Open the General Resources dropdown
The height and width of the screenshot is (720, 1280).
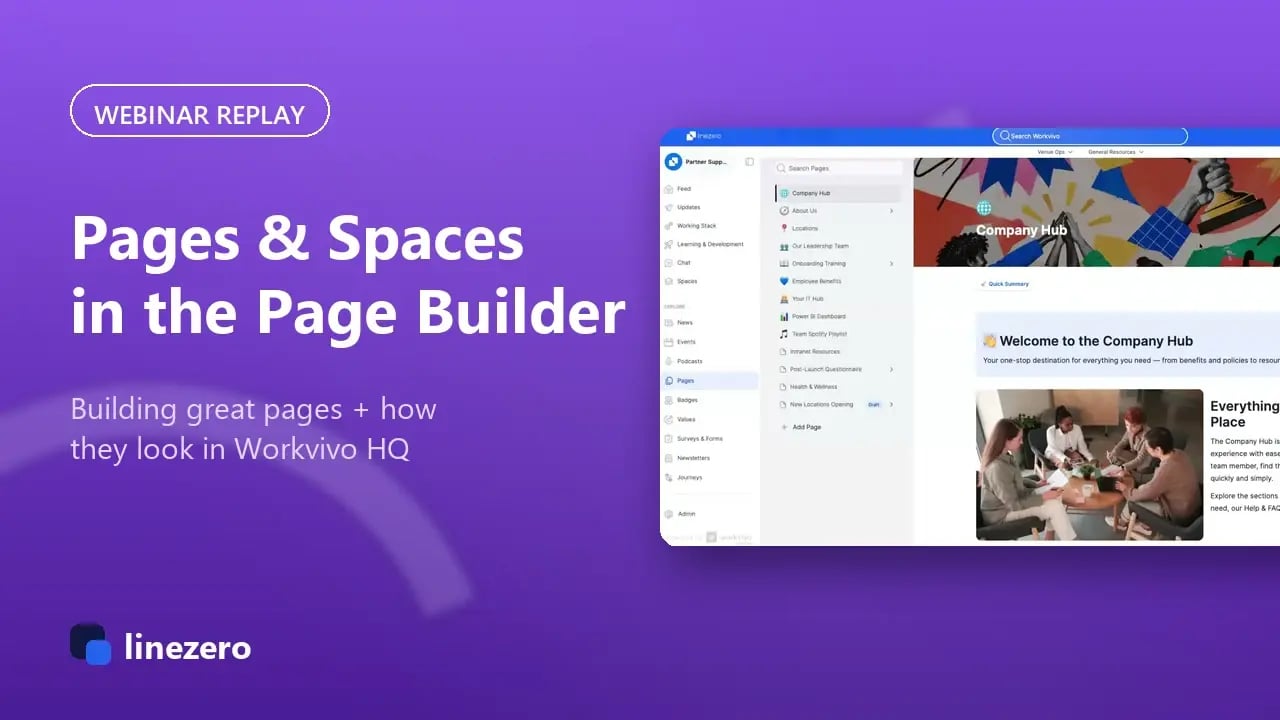(x=1115, y=152)
